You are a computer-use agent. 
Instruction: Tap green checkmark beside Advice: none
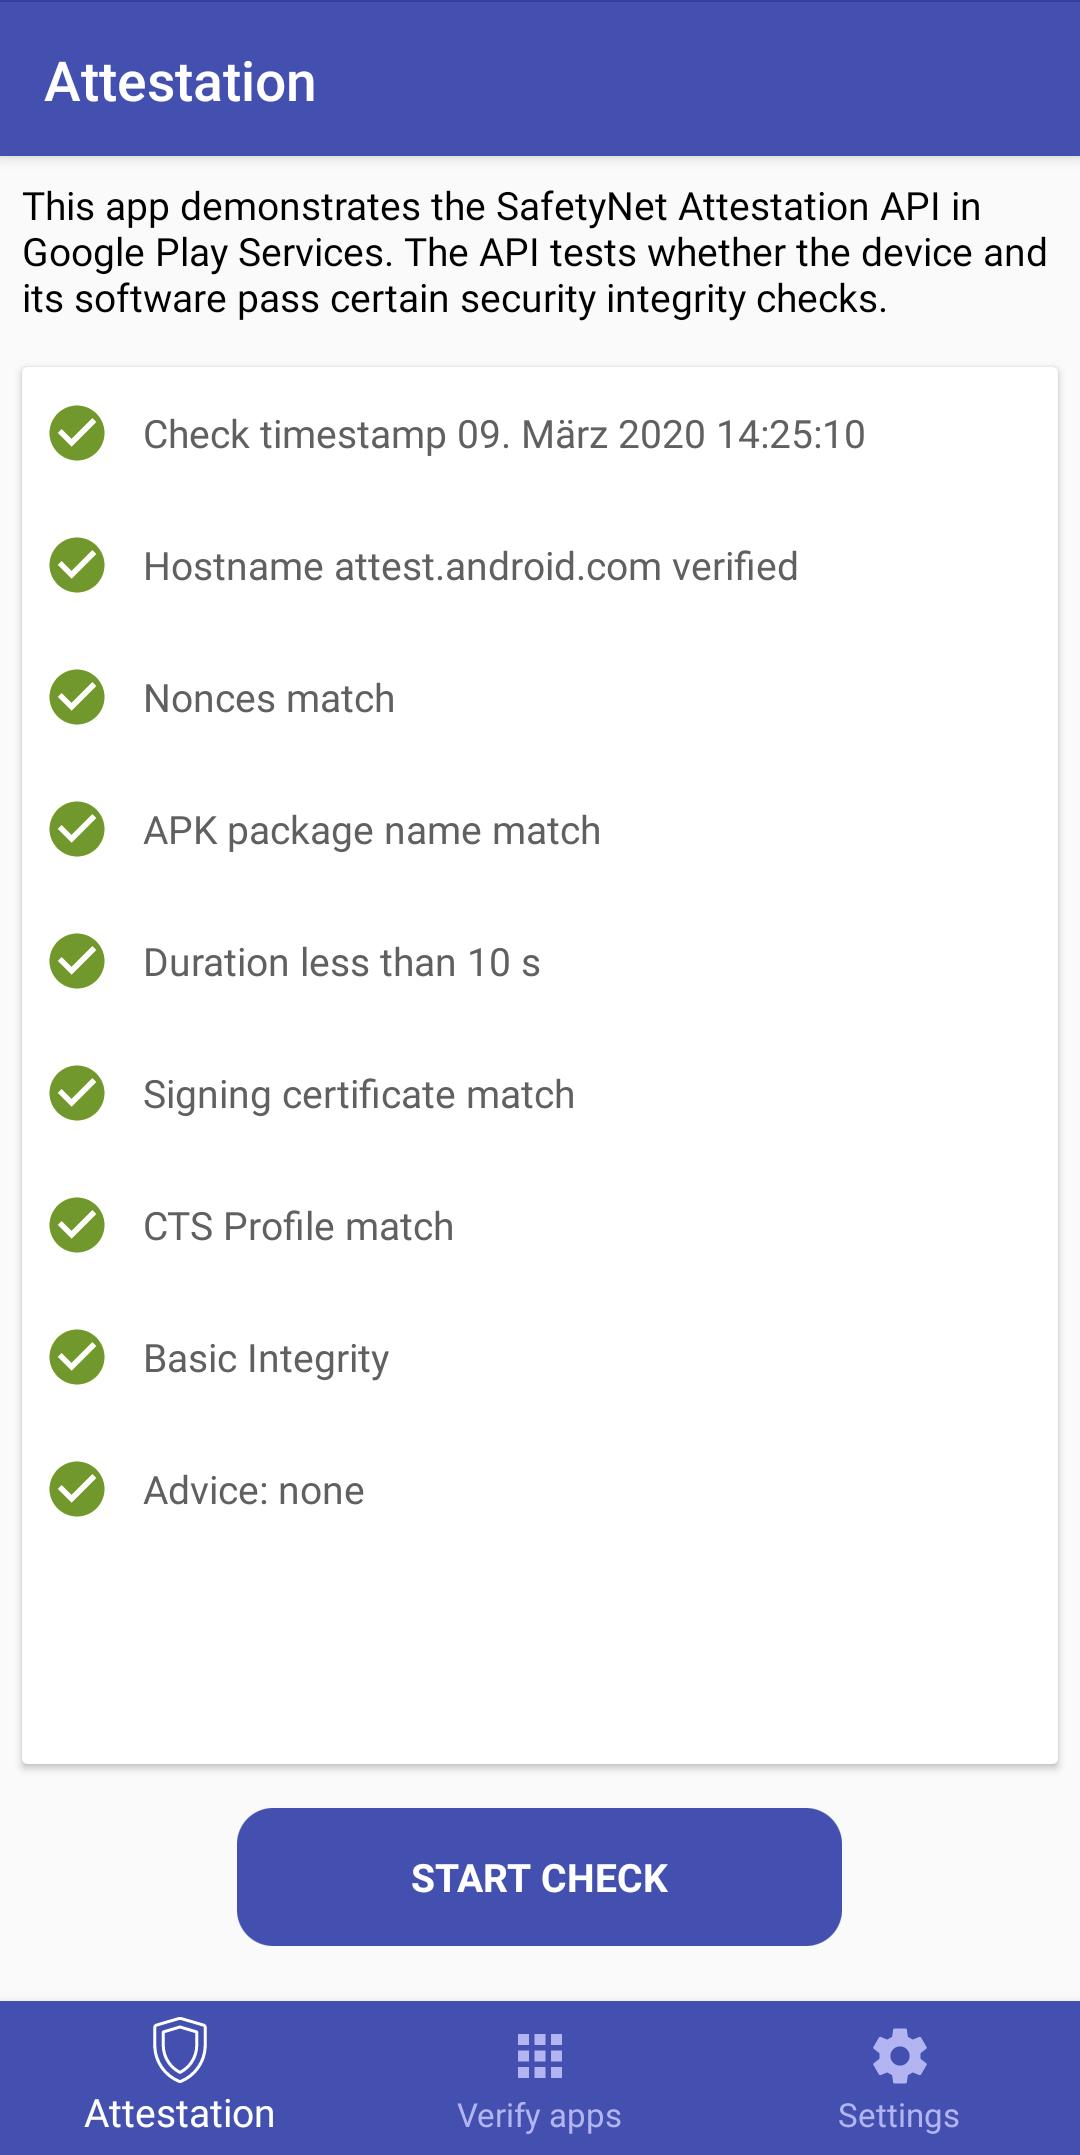(x=77, y=1490)
